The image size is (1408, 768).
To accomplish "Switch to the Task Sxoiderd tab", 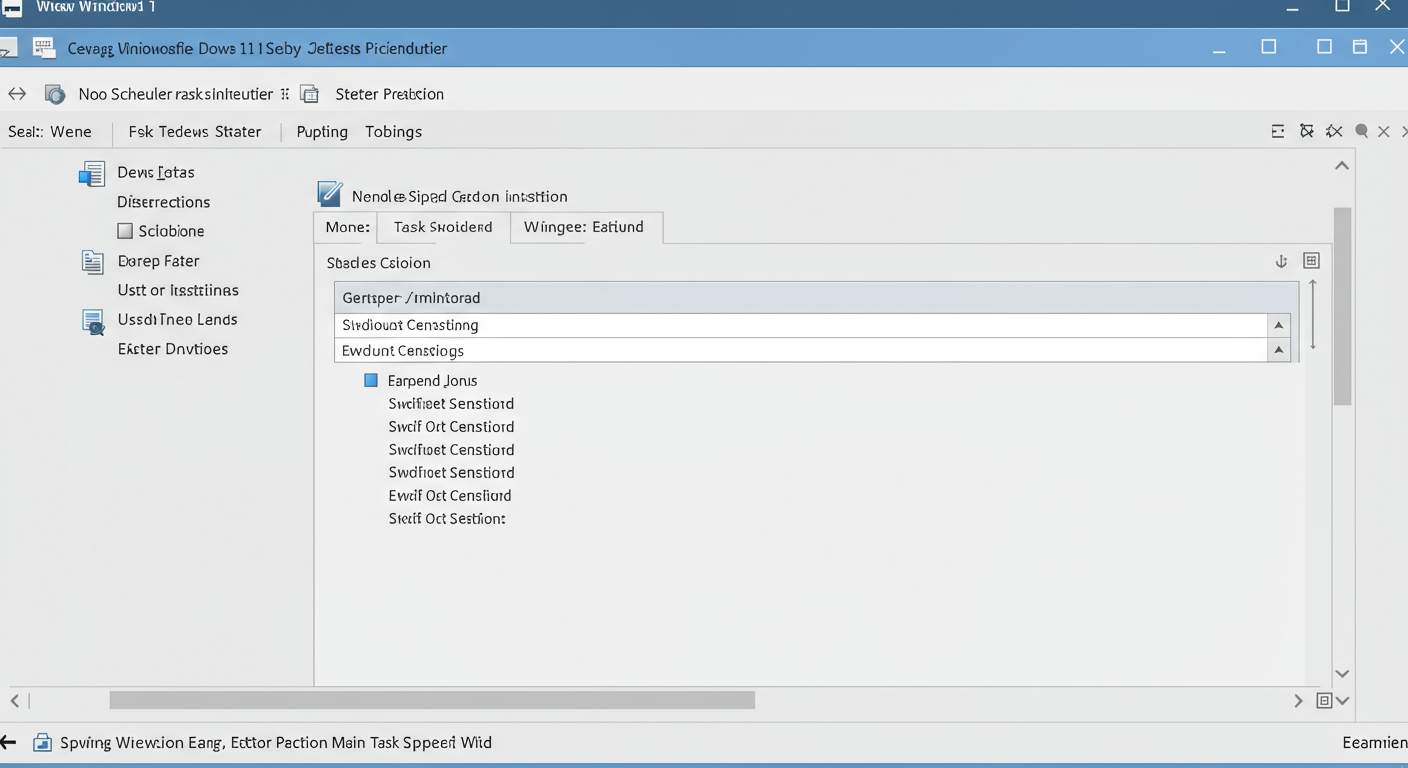I will pos(442,227).
